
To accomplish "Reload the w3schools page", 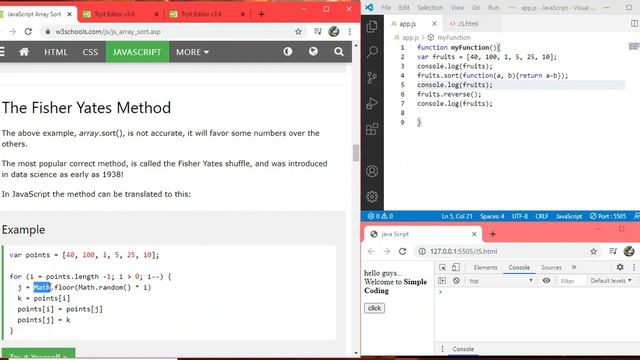I will click(x=28, y=31).
